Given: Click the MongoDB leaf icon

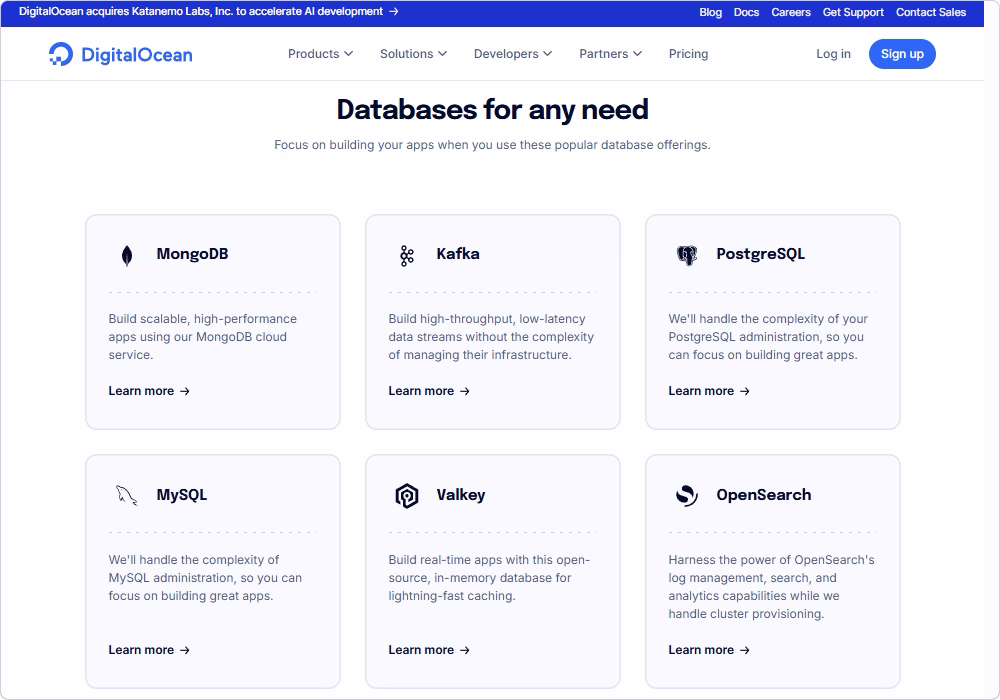Looking at the screenshot, I should click(127, 256).
